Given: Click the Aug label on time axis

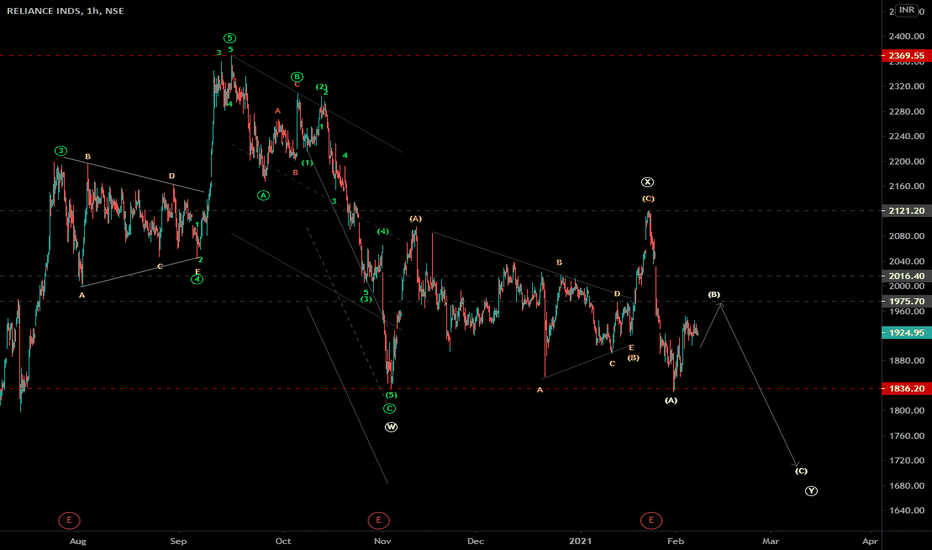Looking at the screenshot, I should 78,541.
